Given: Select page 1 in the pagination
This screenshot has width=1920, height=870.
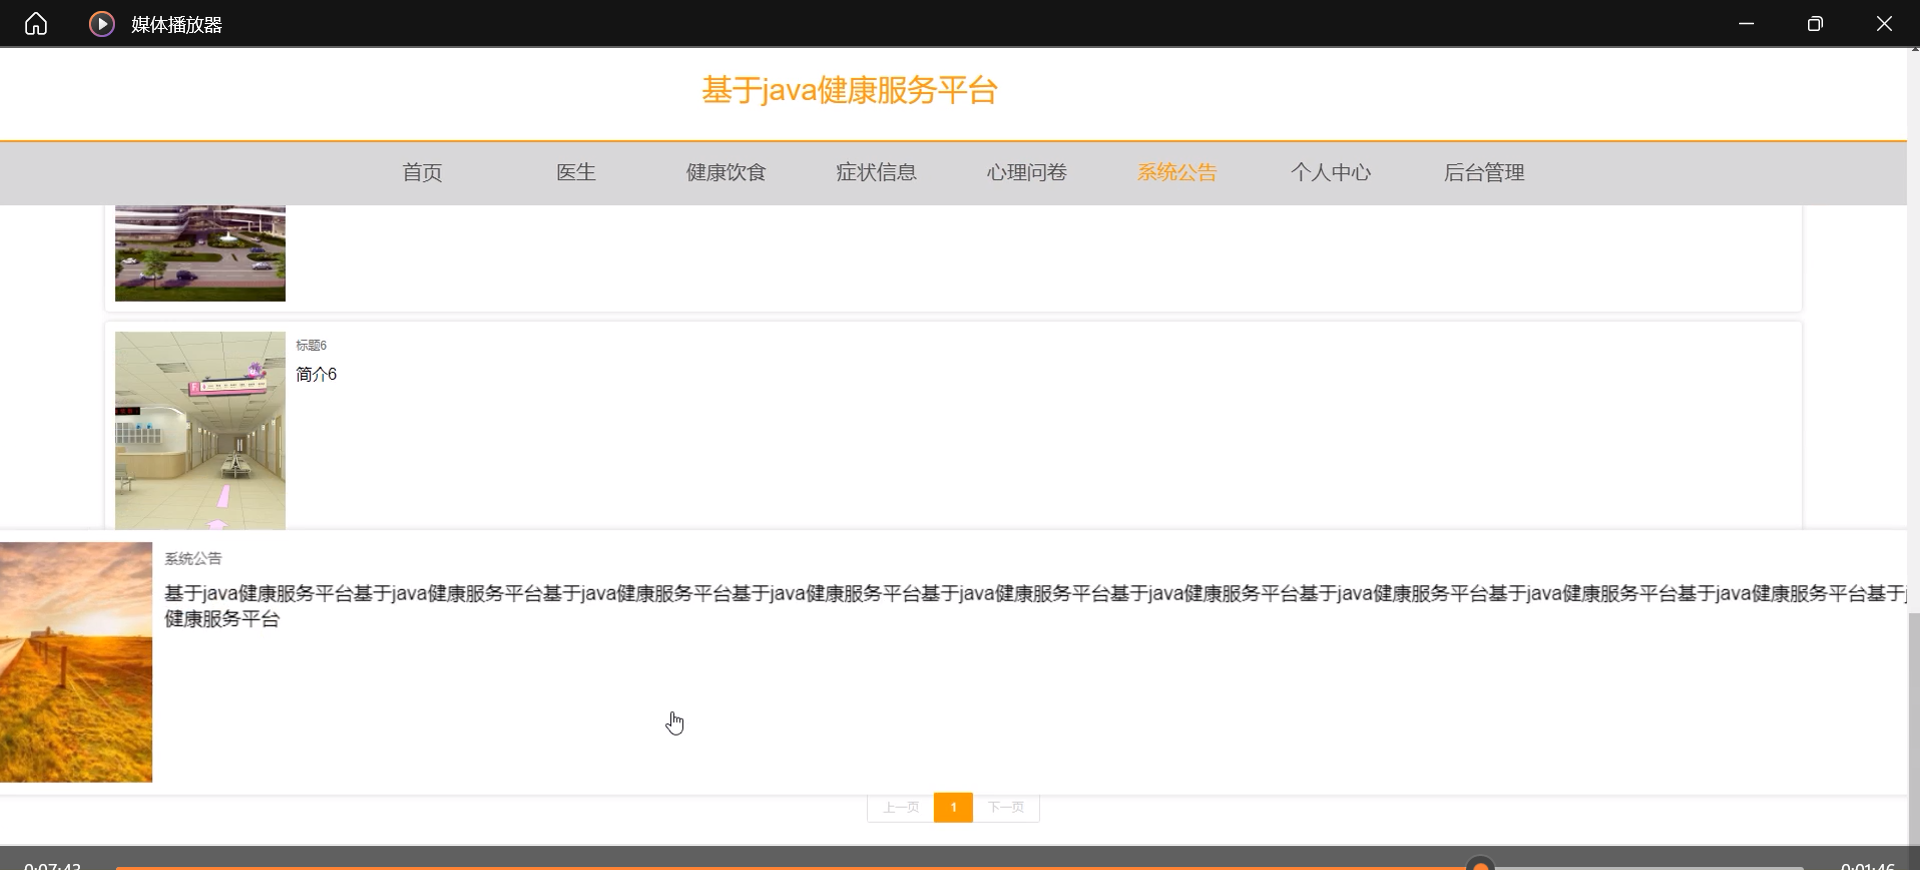Looking at the screenshot, I should (953, 807).
